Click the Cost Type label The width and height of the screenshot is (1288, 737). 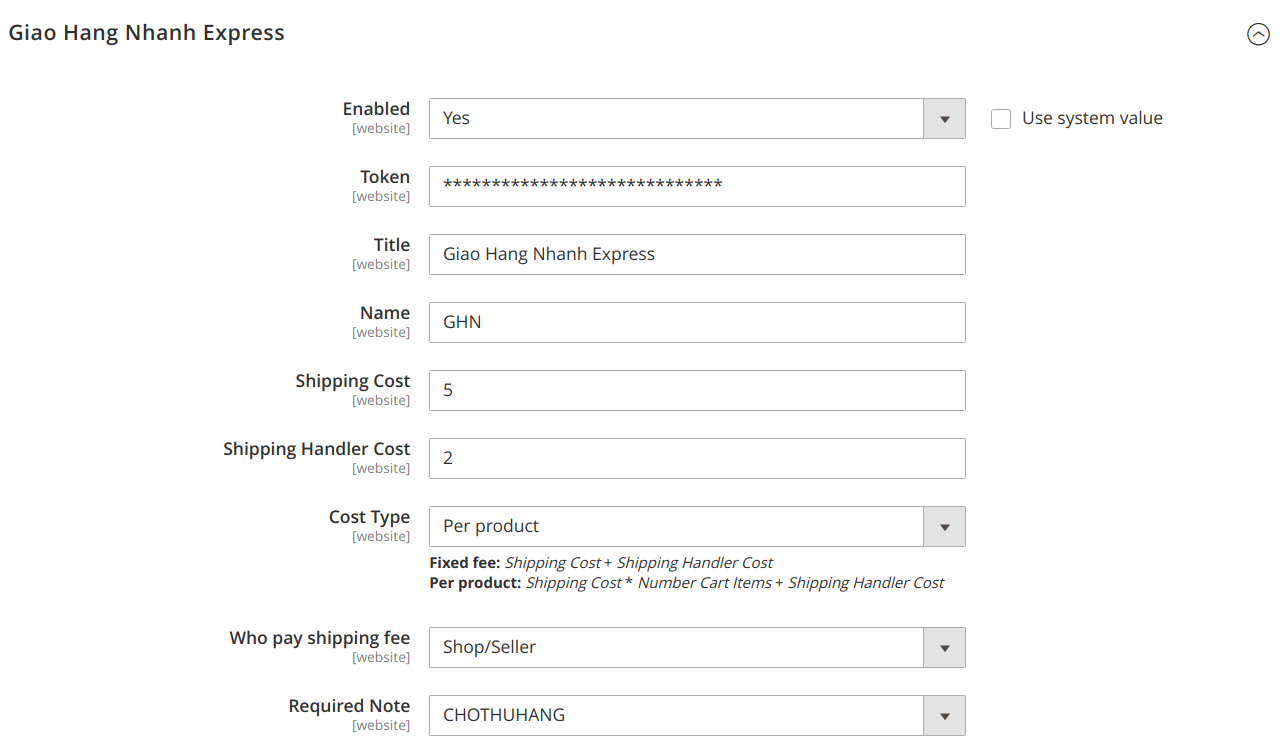370,517
